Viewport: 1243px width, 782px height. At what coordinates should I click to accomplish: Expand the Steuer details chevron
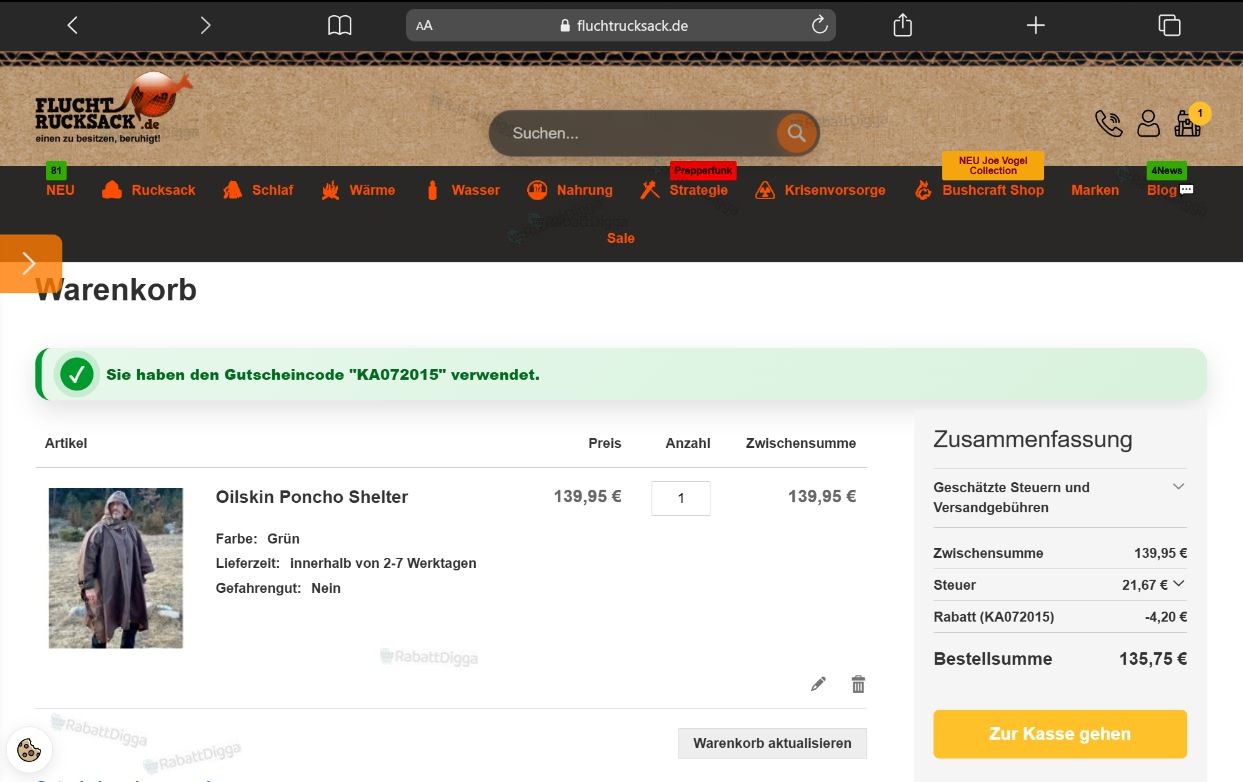coord(1178,584)
